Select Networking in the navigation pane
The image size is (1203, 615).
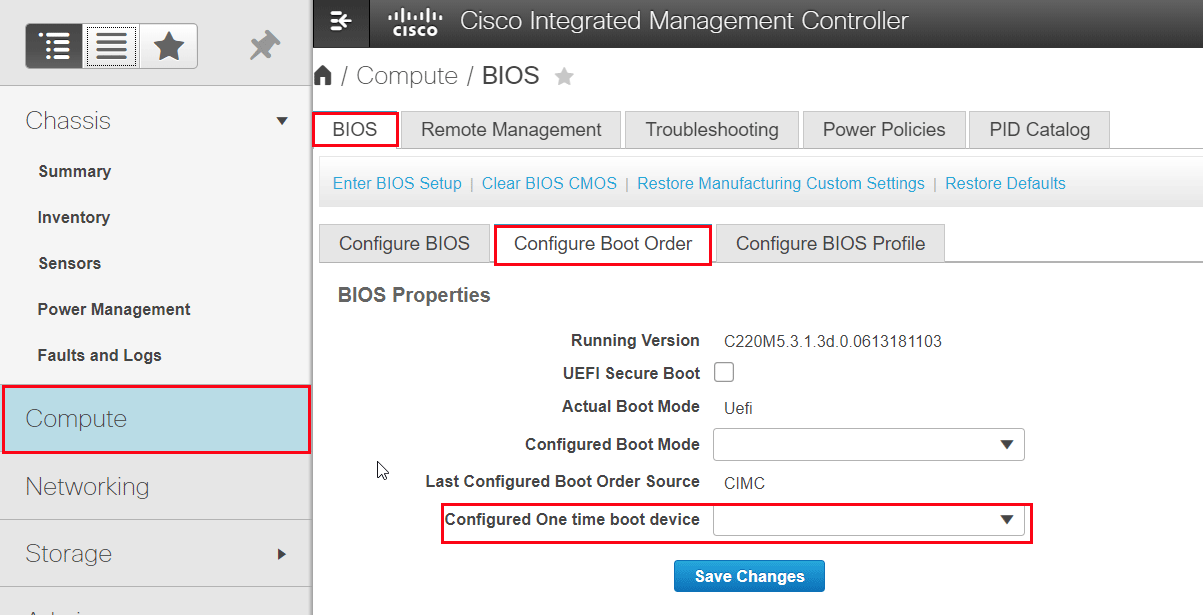click(155, 487)
